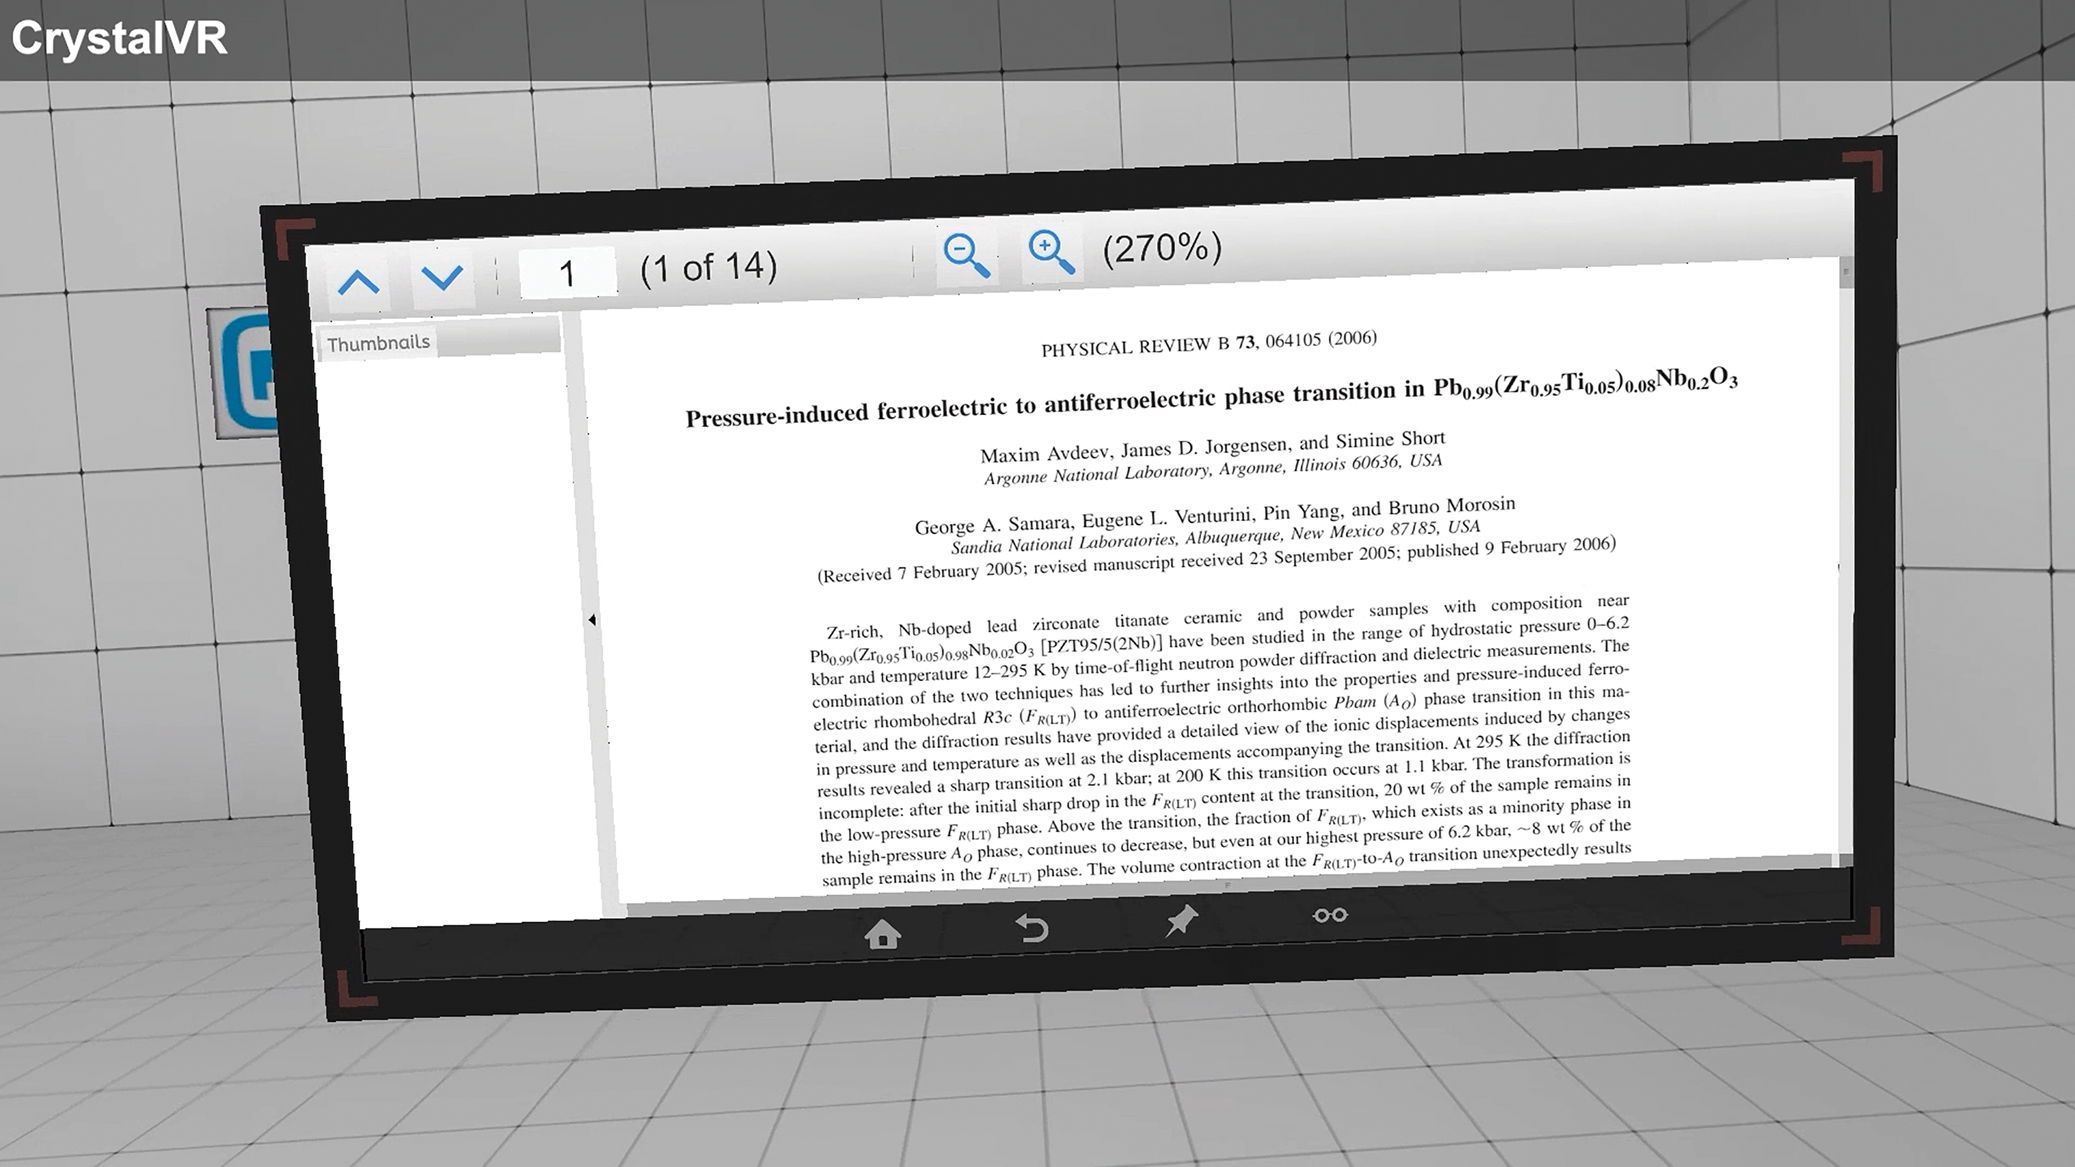Click the page number input field
Viewport: 2075px width, 1167px height.
coord(567,272)
